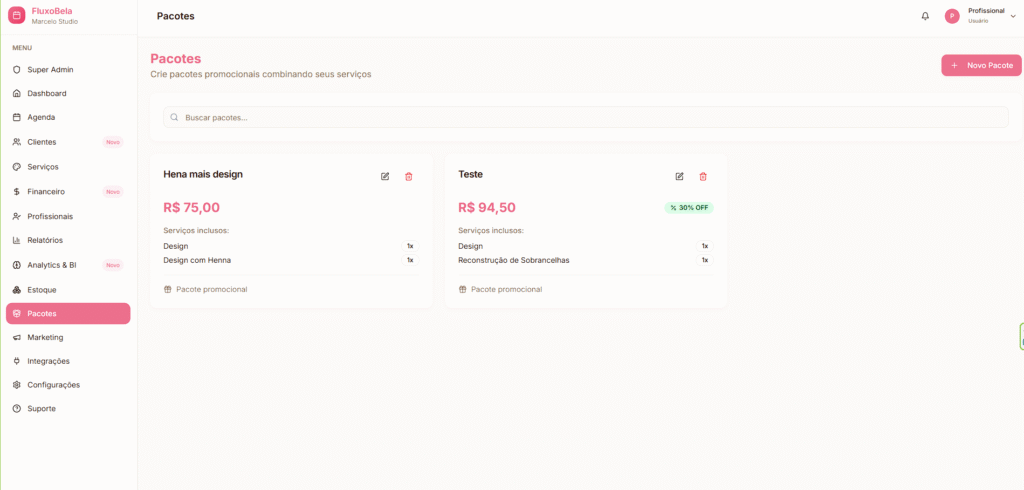This screenshot has height=490, width=1024.
Task: Open the Configurações menu item
Action: pos(53,385)
